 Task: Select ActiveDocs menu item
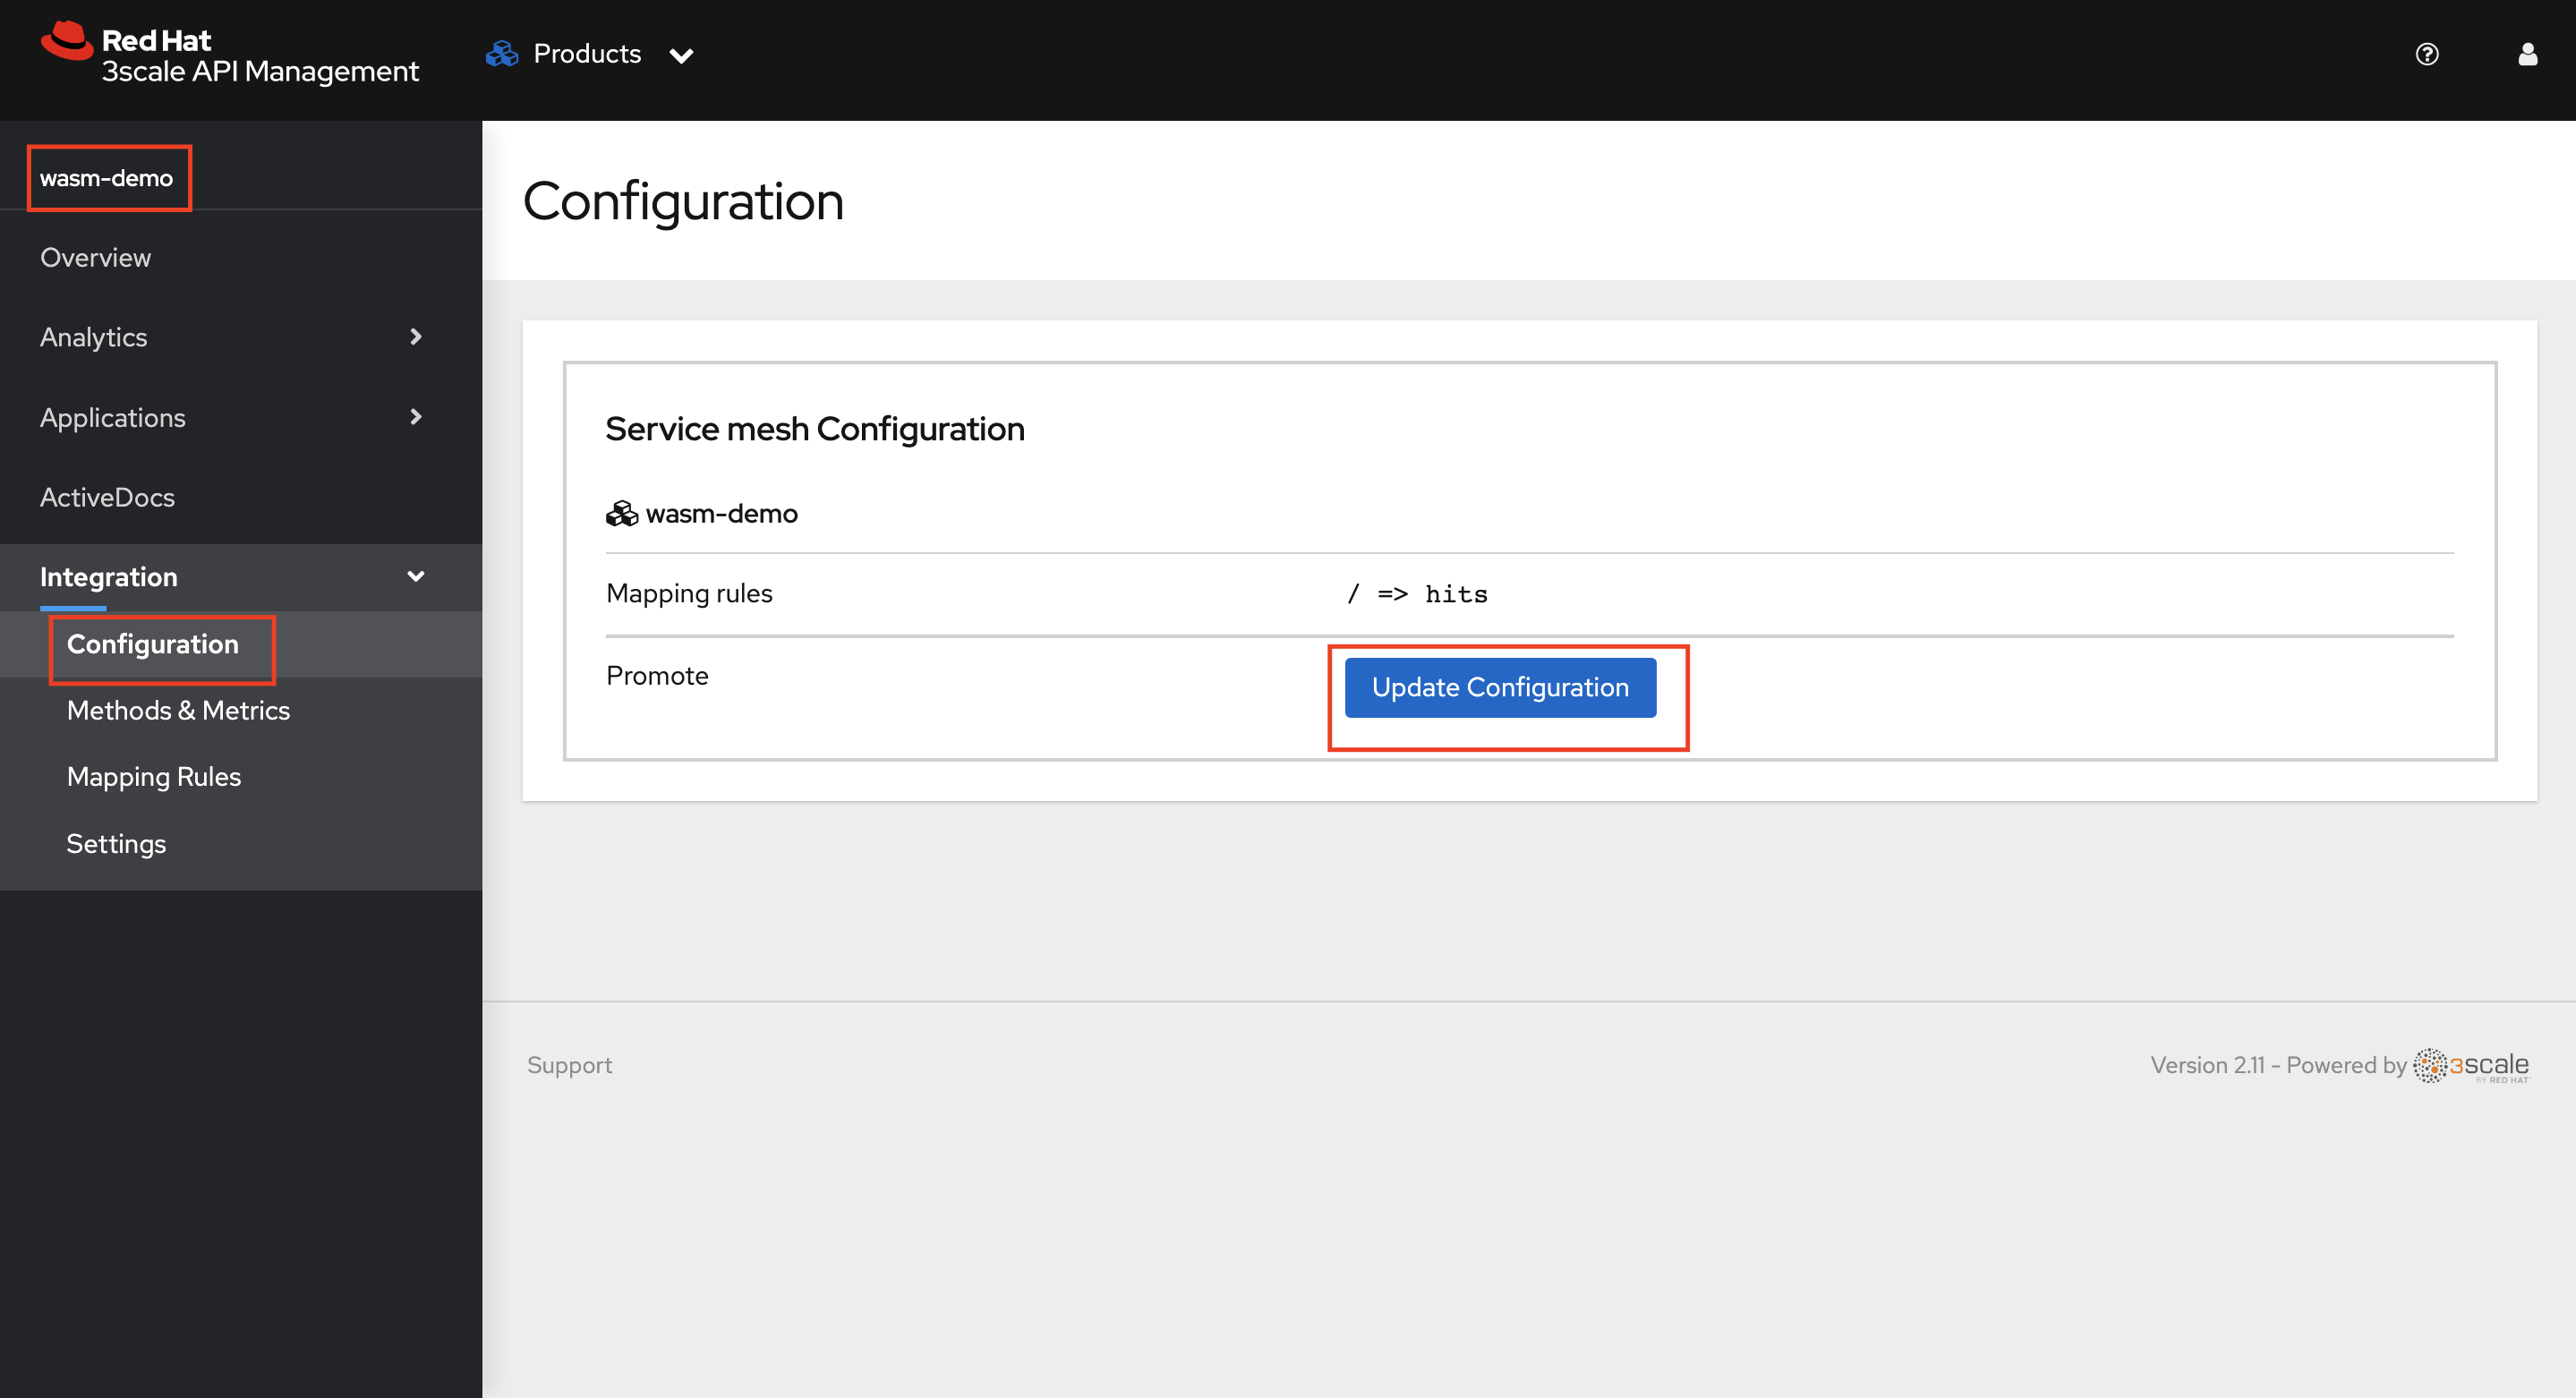[108, 498]
